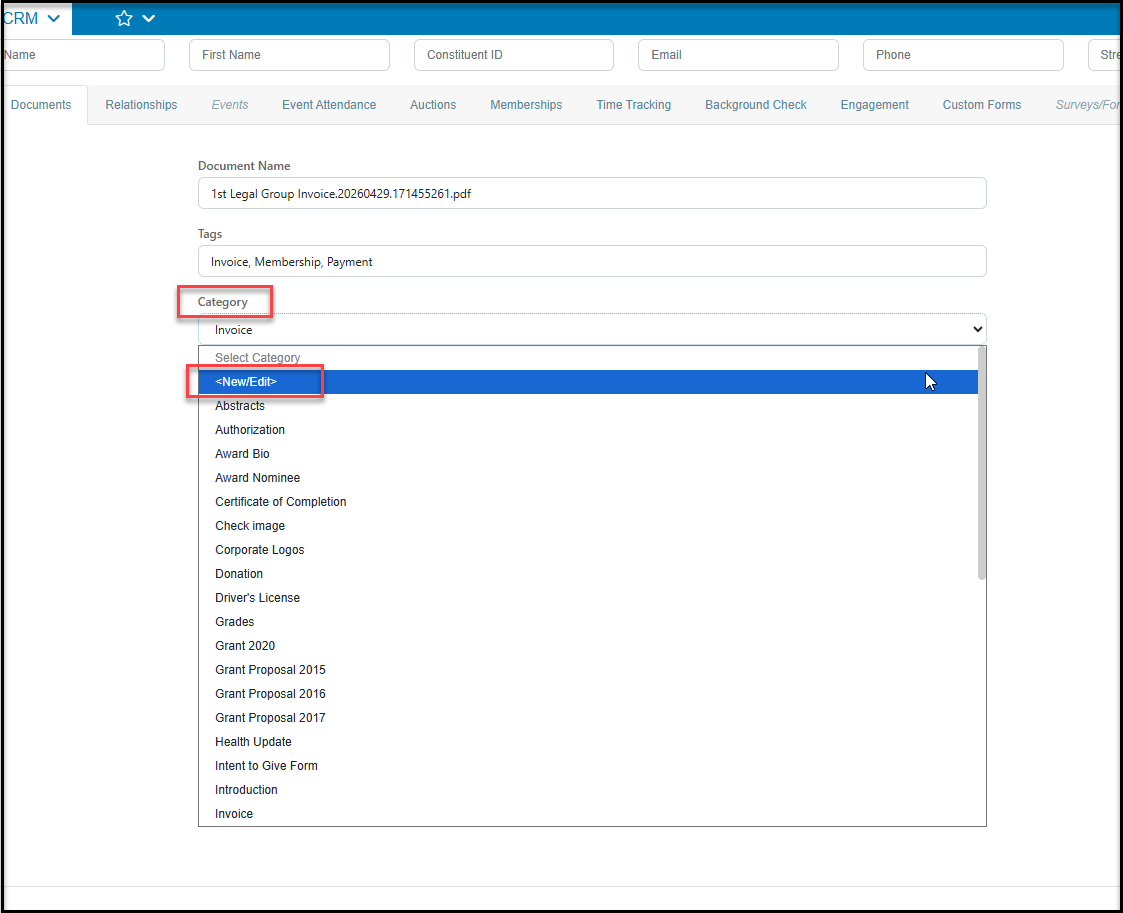The height and width of the screenshot is (913, 1123).
Task: Choose the Check image category
Action: tap(588, 526)
